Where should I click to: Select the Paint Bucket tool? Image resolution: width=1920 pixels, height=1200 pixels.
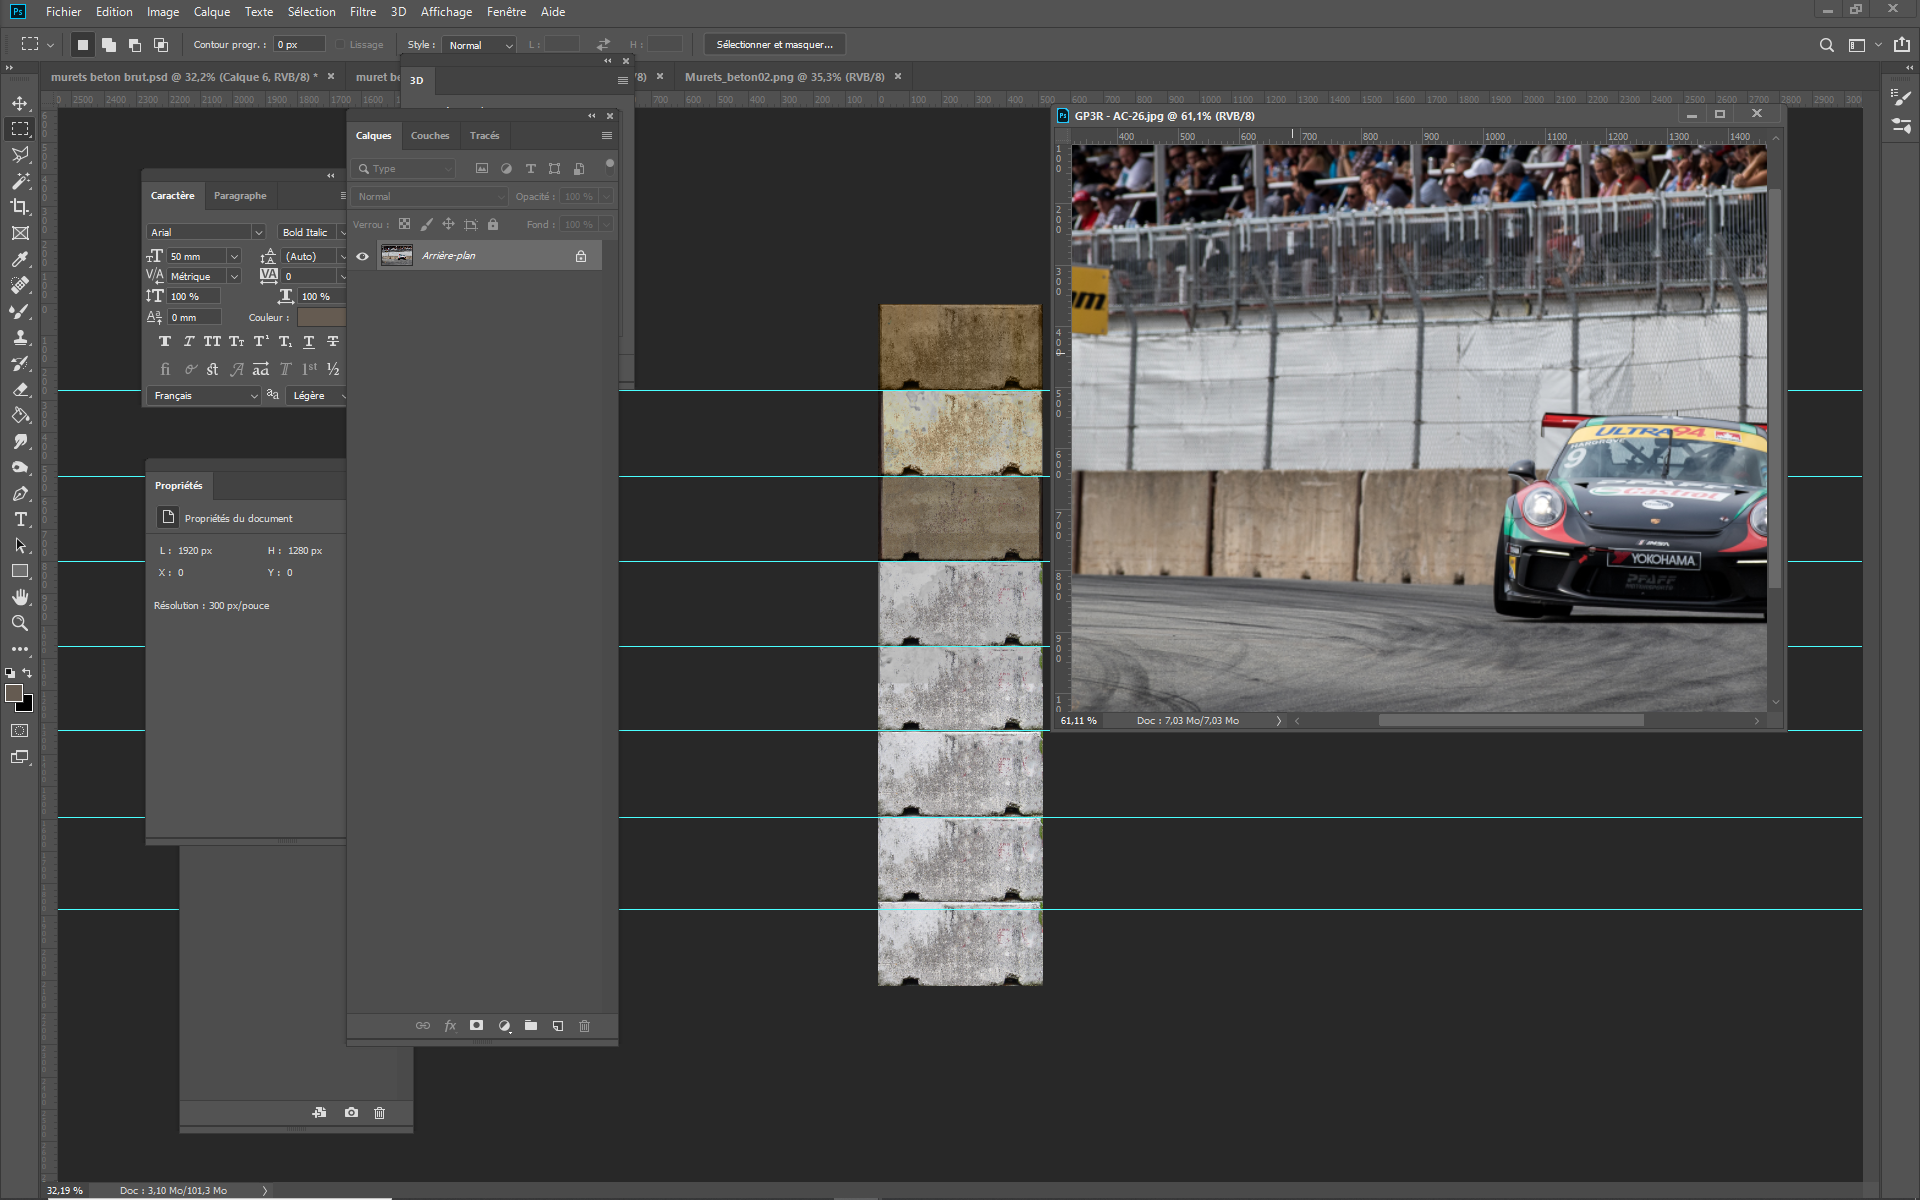20,415
